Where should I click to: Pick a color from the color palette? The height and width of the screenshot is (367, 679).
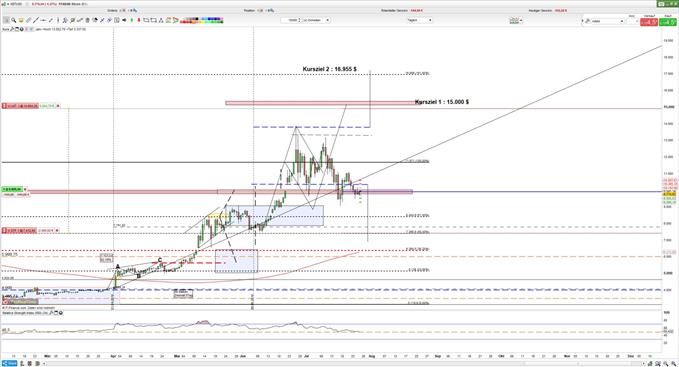[202, 20]
